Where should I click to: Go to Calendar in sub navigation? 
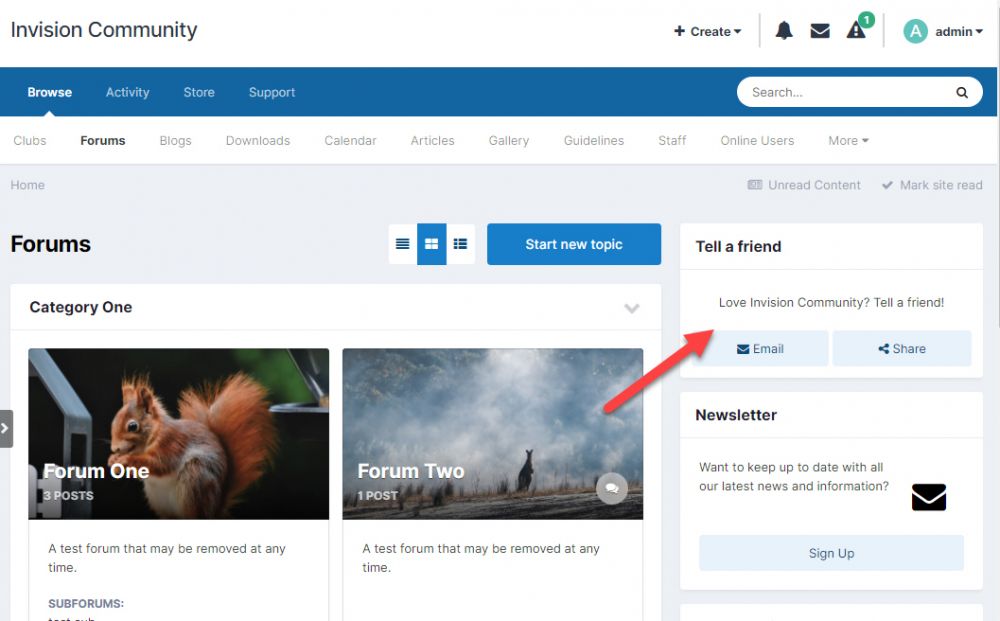click(350, 140)
